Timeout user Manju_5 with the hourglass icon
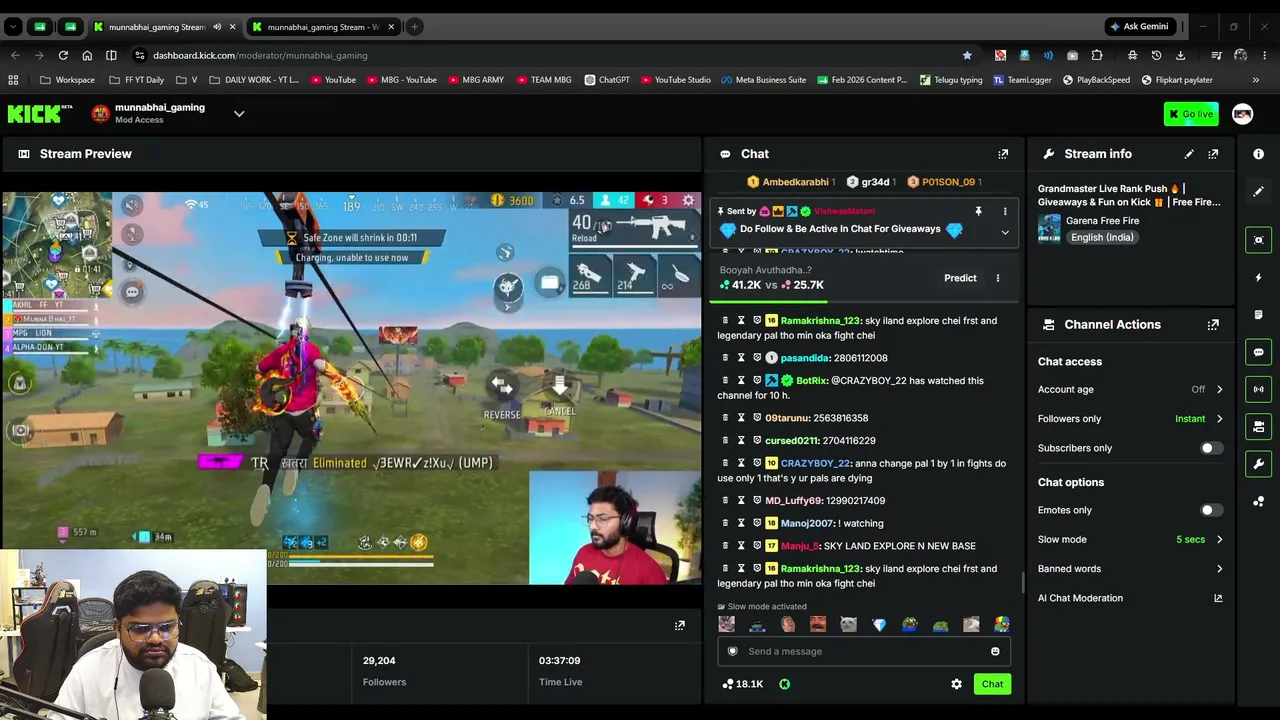Image resolution: width=1280 pixels, height=720 pixels. tap(741, 546)
